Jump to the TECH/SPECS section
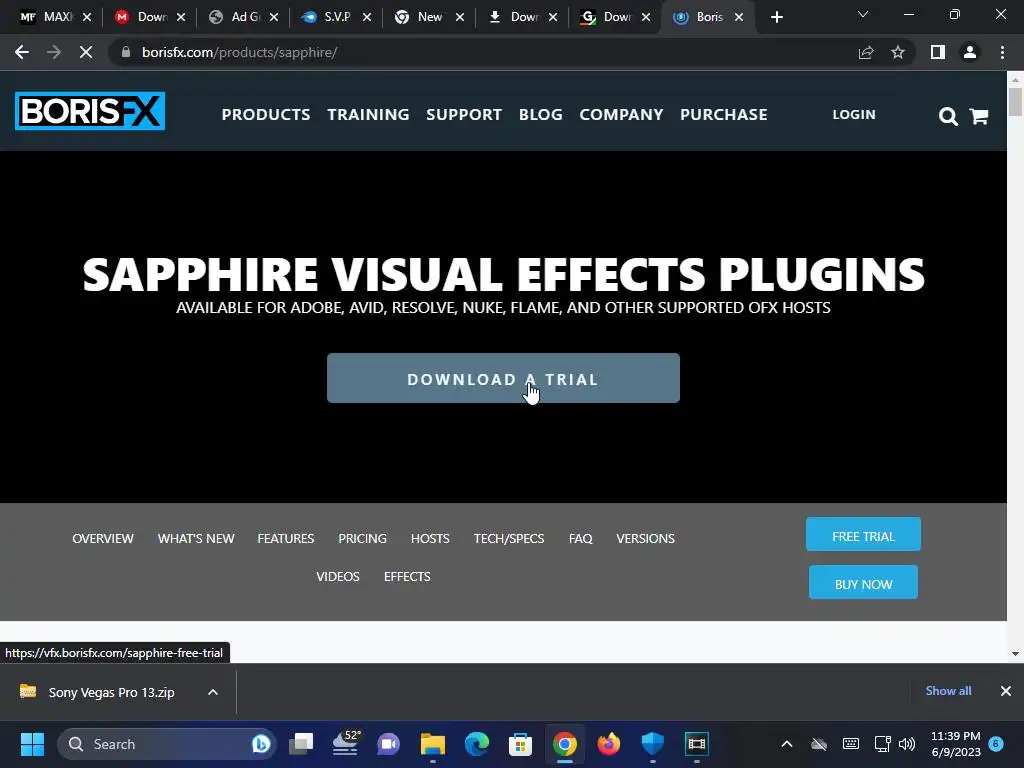The image size is (1024, 768). 509,539
